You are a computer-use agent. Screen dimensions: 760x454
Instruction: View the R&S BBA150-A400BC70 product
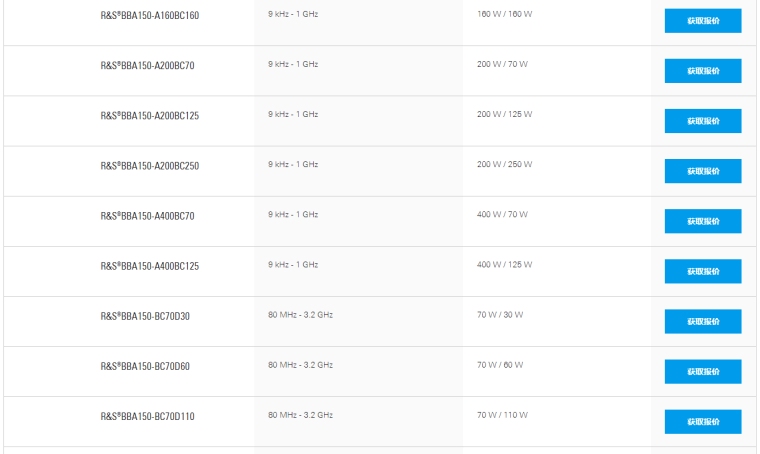click(147, 216)
